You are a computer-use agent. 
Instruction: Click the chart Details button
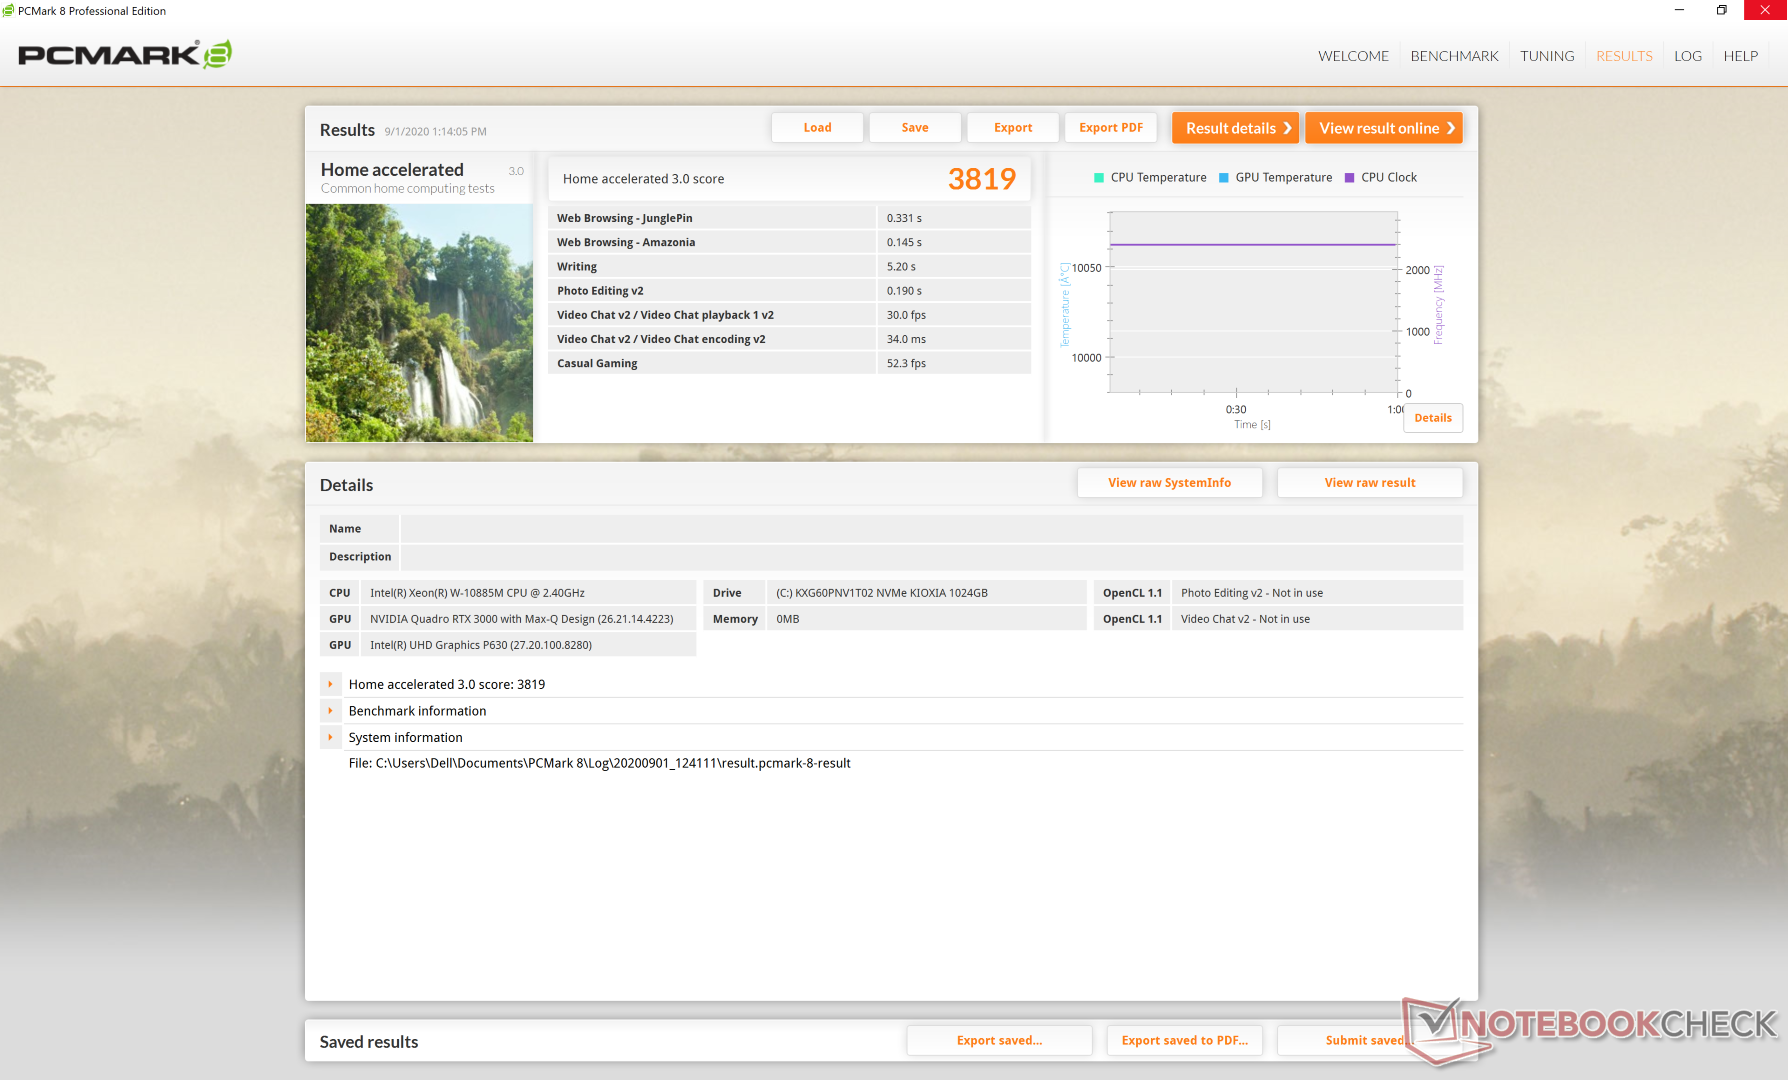[x=1432, y=418]
